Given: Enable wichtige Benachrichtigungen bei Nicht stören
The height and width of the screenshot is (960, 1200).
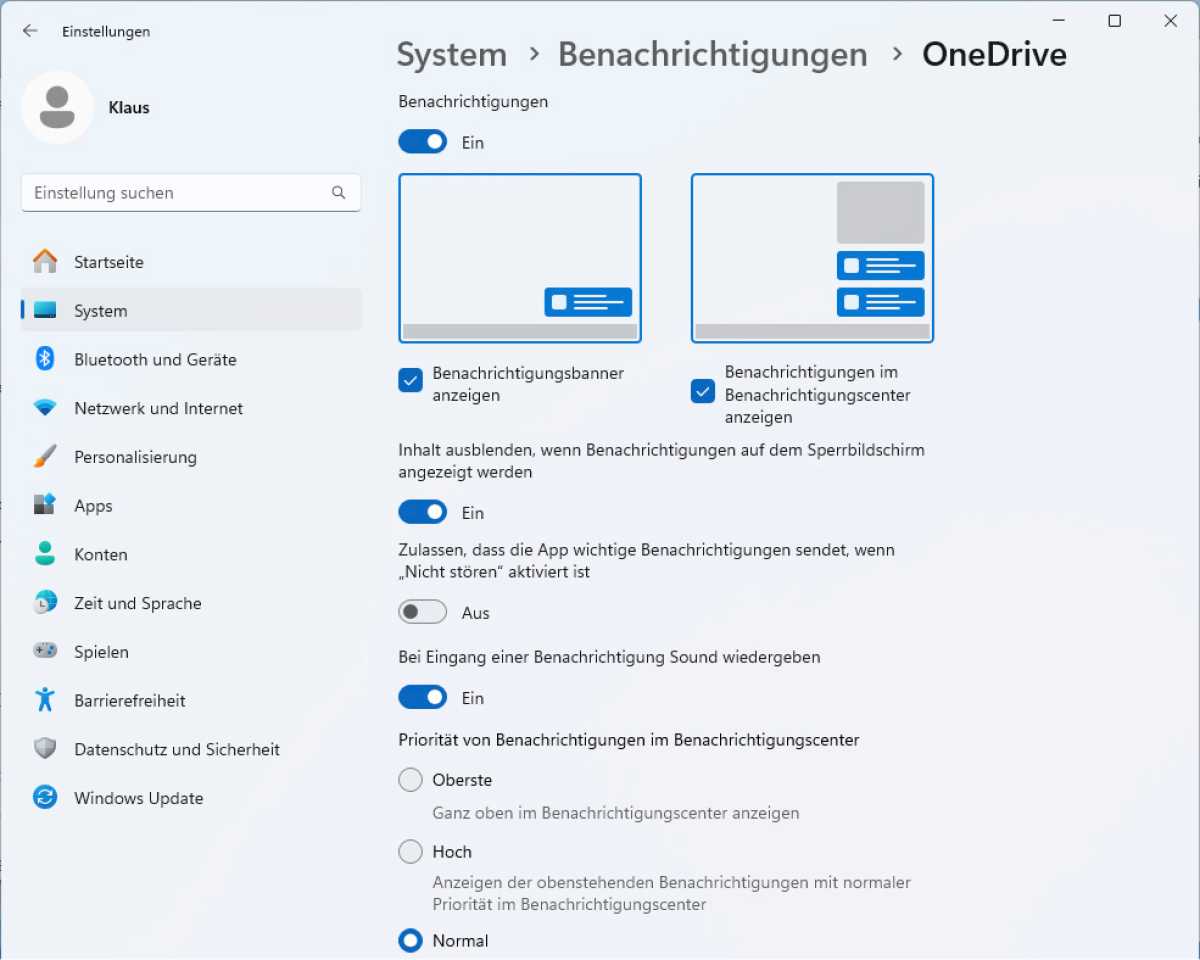Looking at the screenshot, I should 422,611.
